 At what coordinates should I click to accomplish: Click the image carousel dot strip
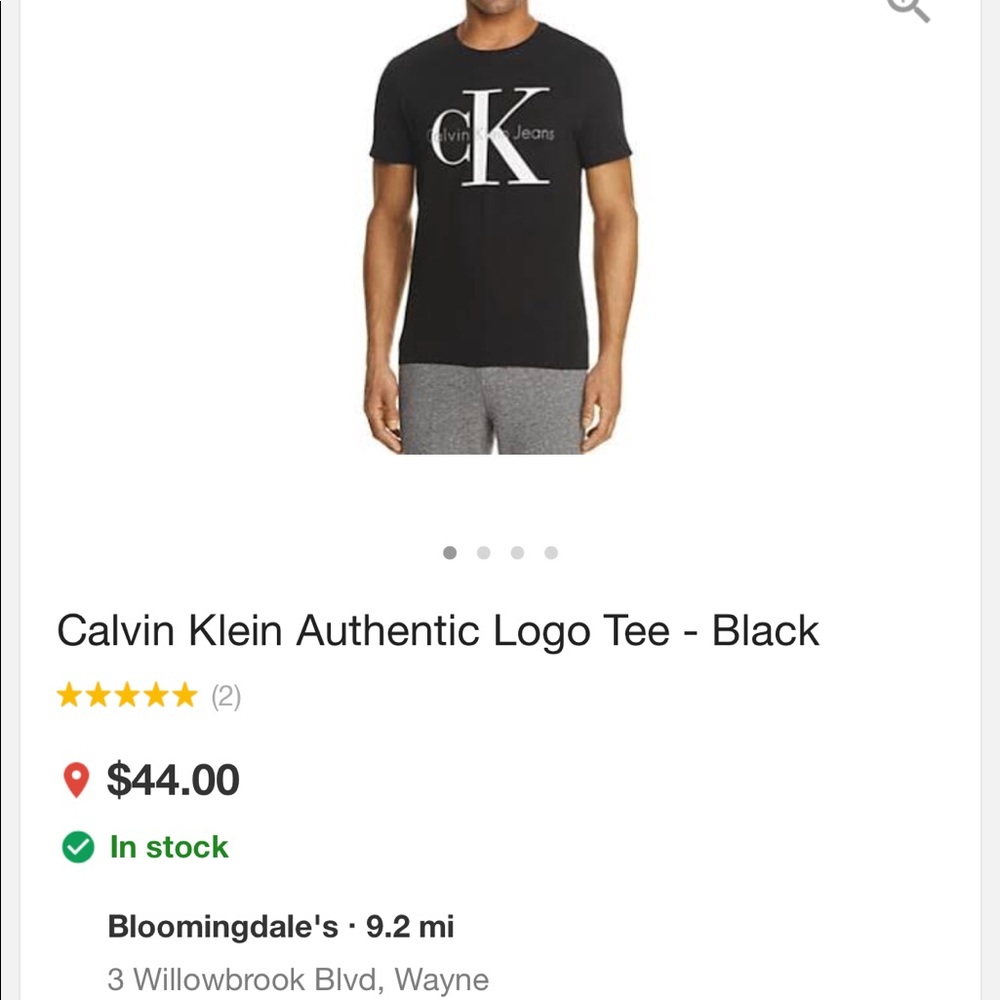[x=500, y=552]
